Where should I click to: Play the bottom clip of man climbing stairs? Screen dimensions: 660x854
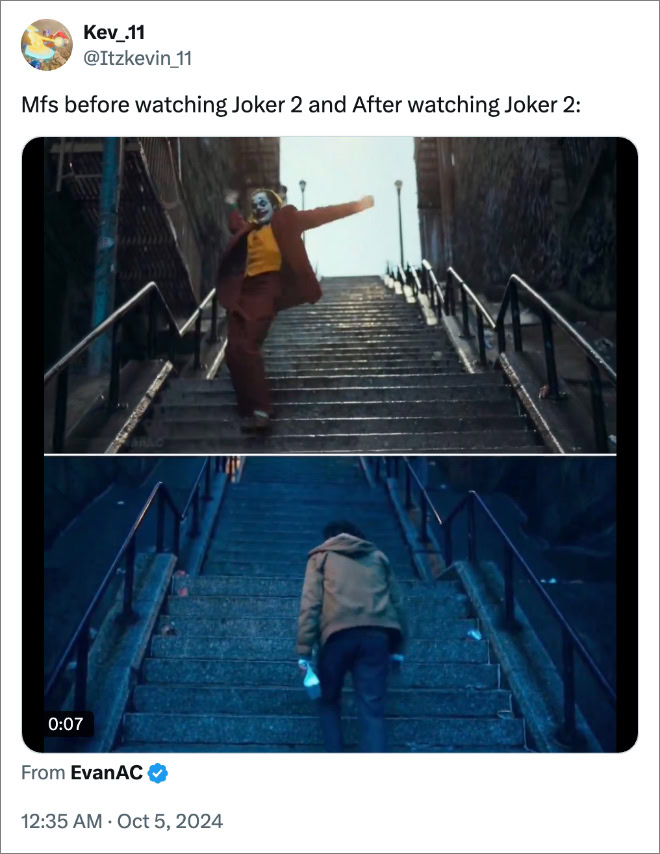330,604
